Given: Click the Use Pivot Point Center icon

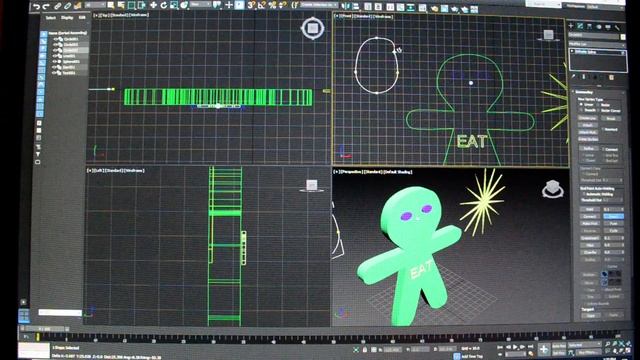Looking at the screenshot, I should tap(217, 5).
